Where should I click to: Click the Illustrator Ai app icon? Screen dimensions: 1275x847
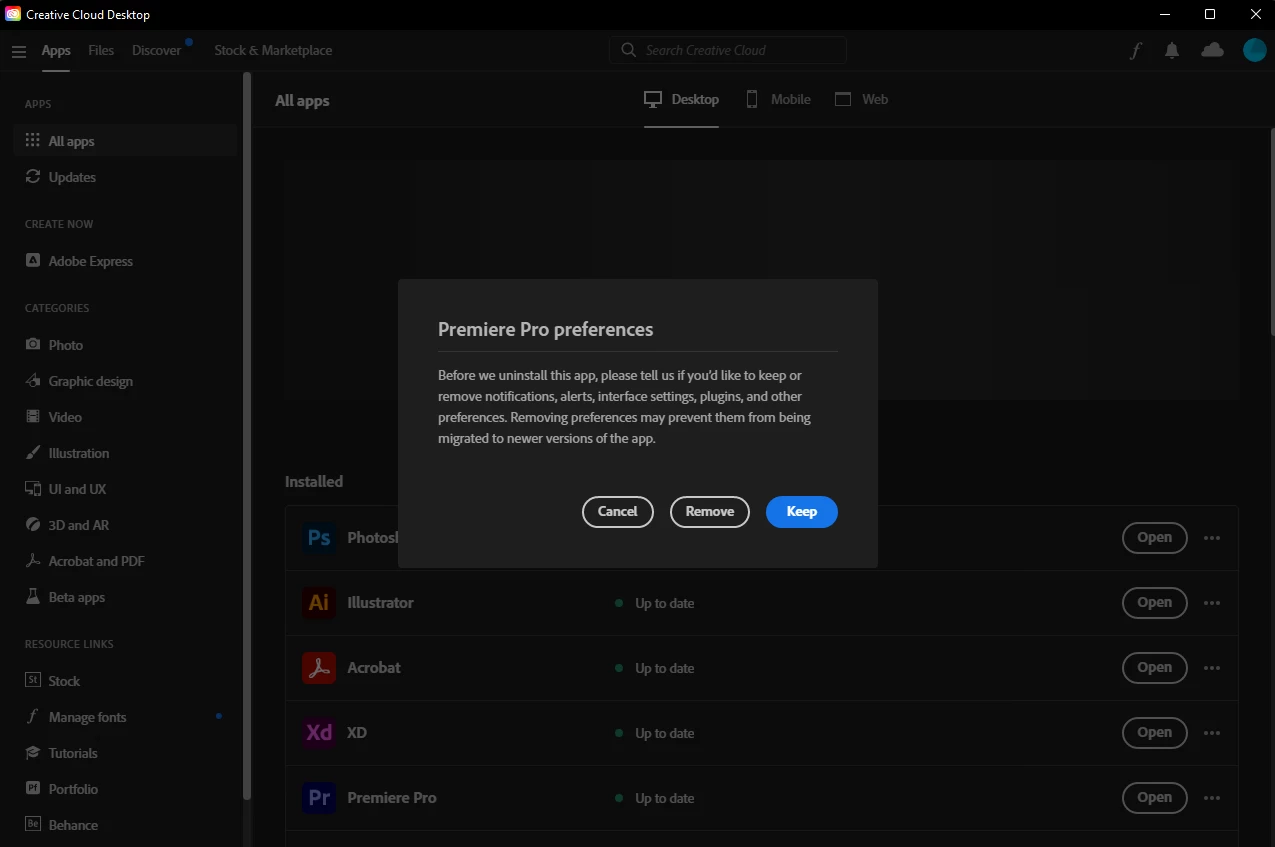(x=319, y=603)
